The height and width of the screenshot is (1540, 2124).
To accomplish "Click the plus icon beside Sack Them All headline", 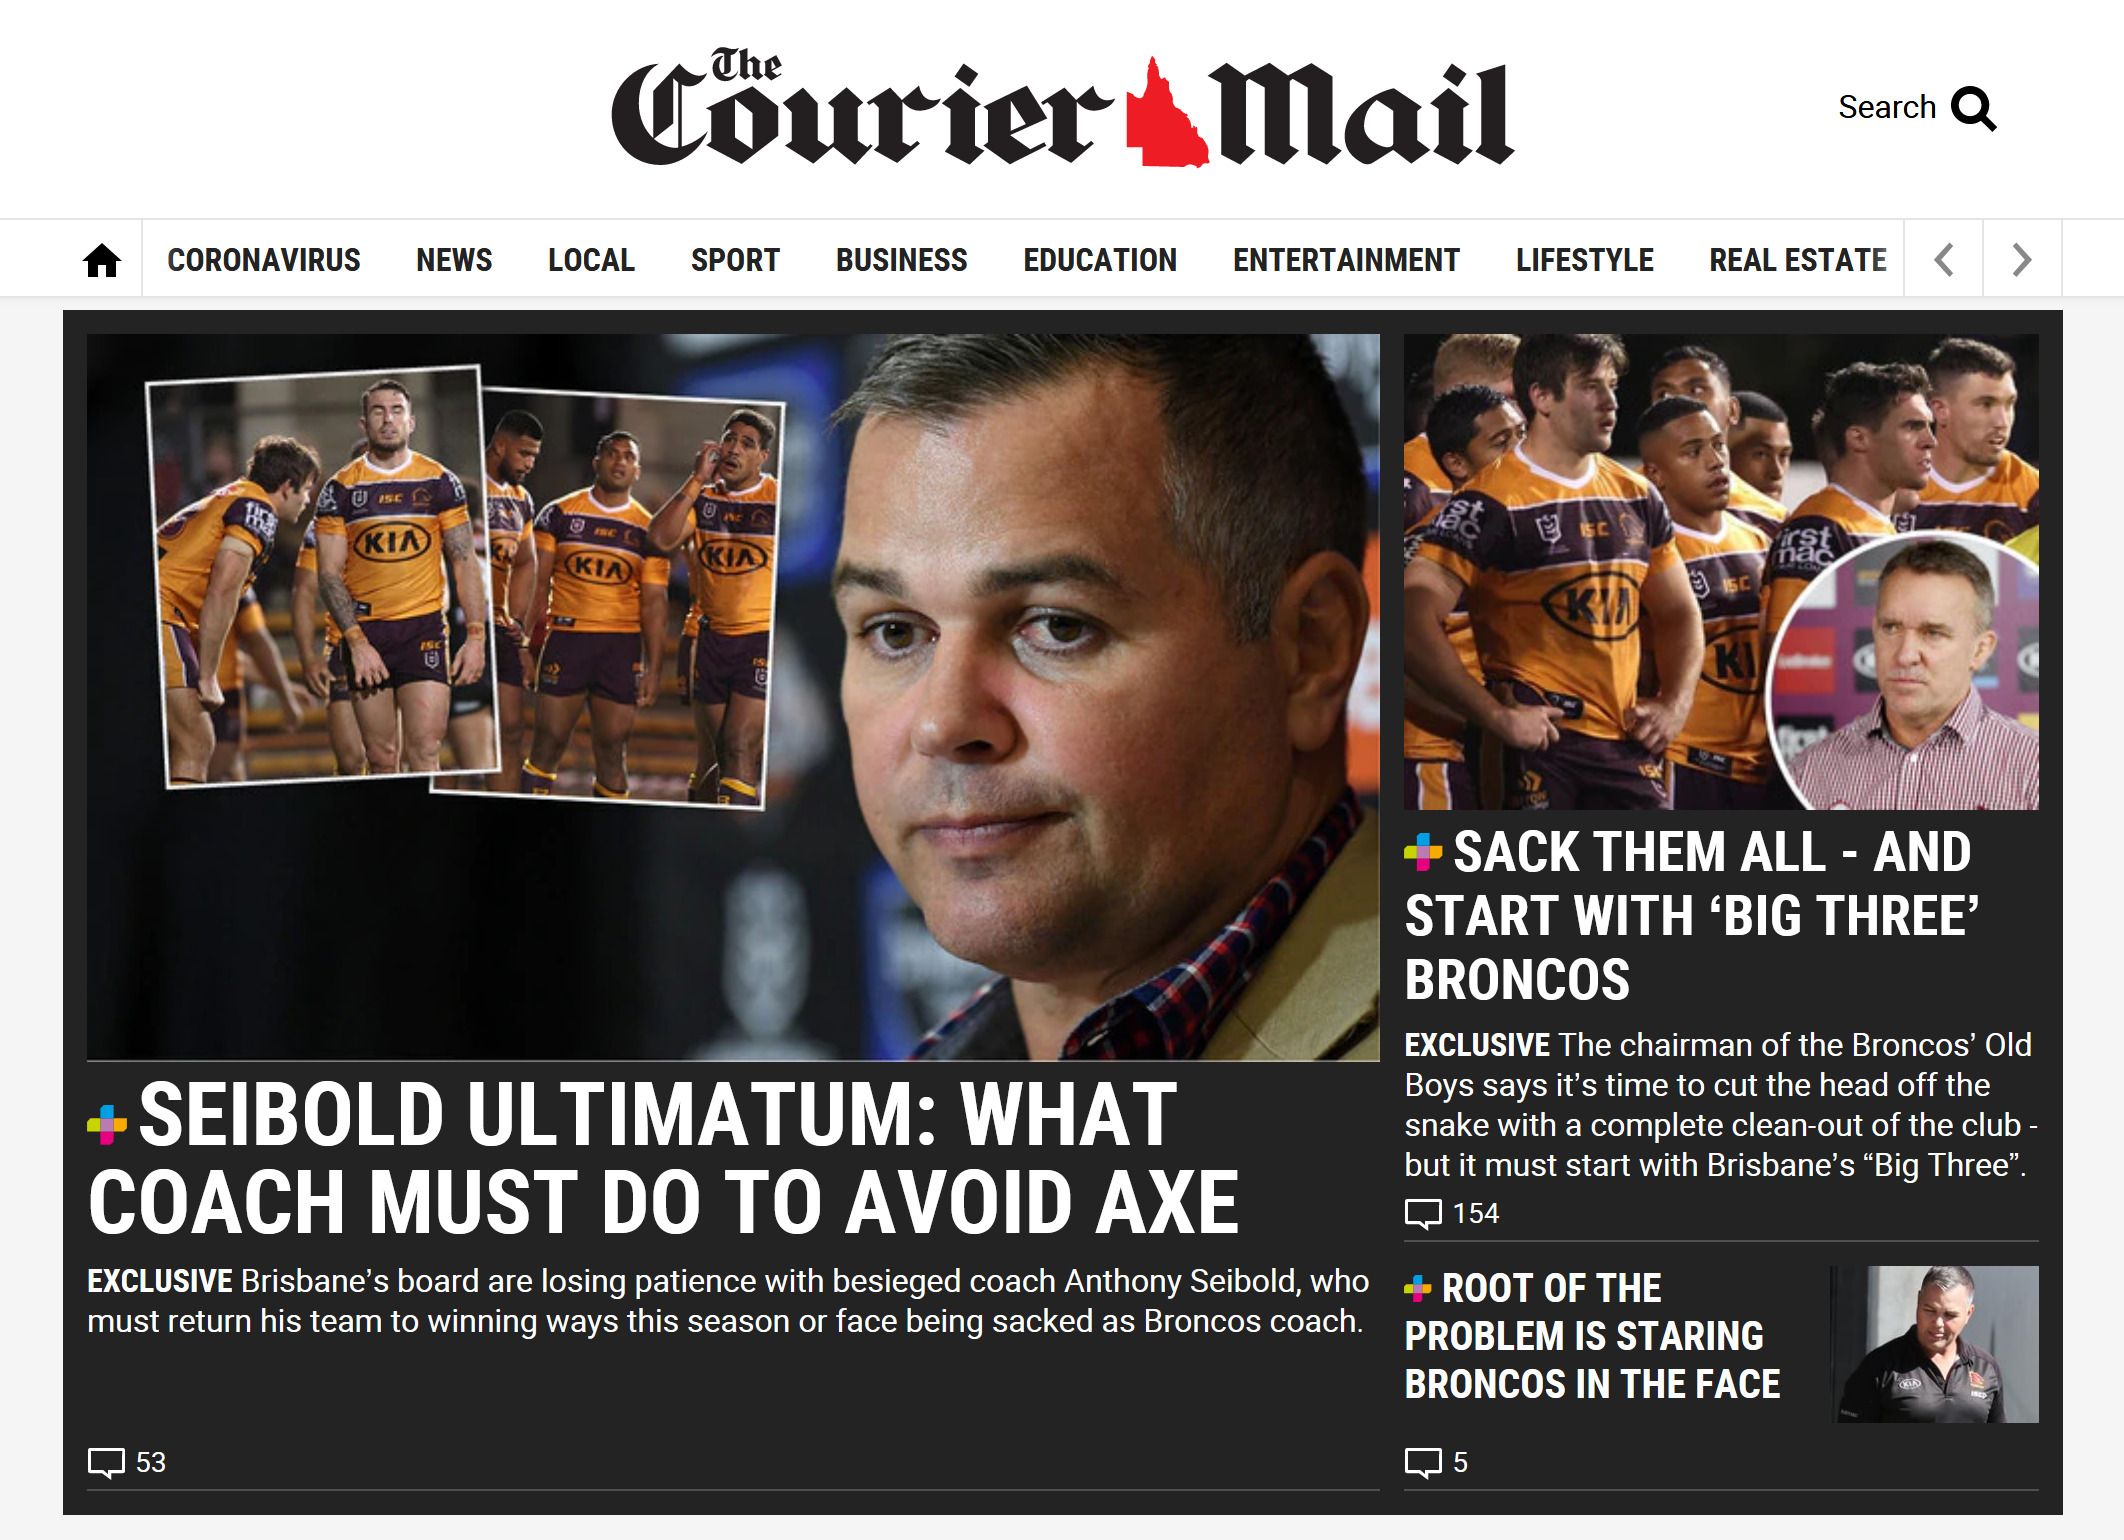I will point(1423,853).
